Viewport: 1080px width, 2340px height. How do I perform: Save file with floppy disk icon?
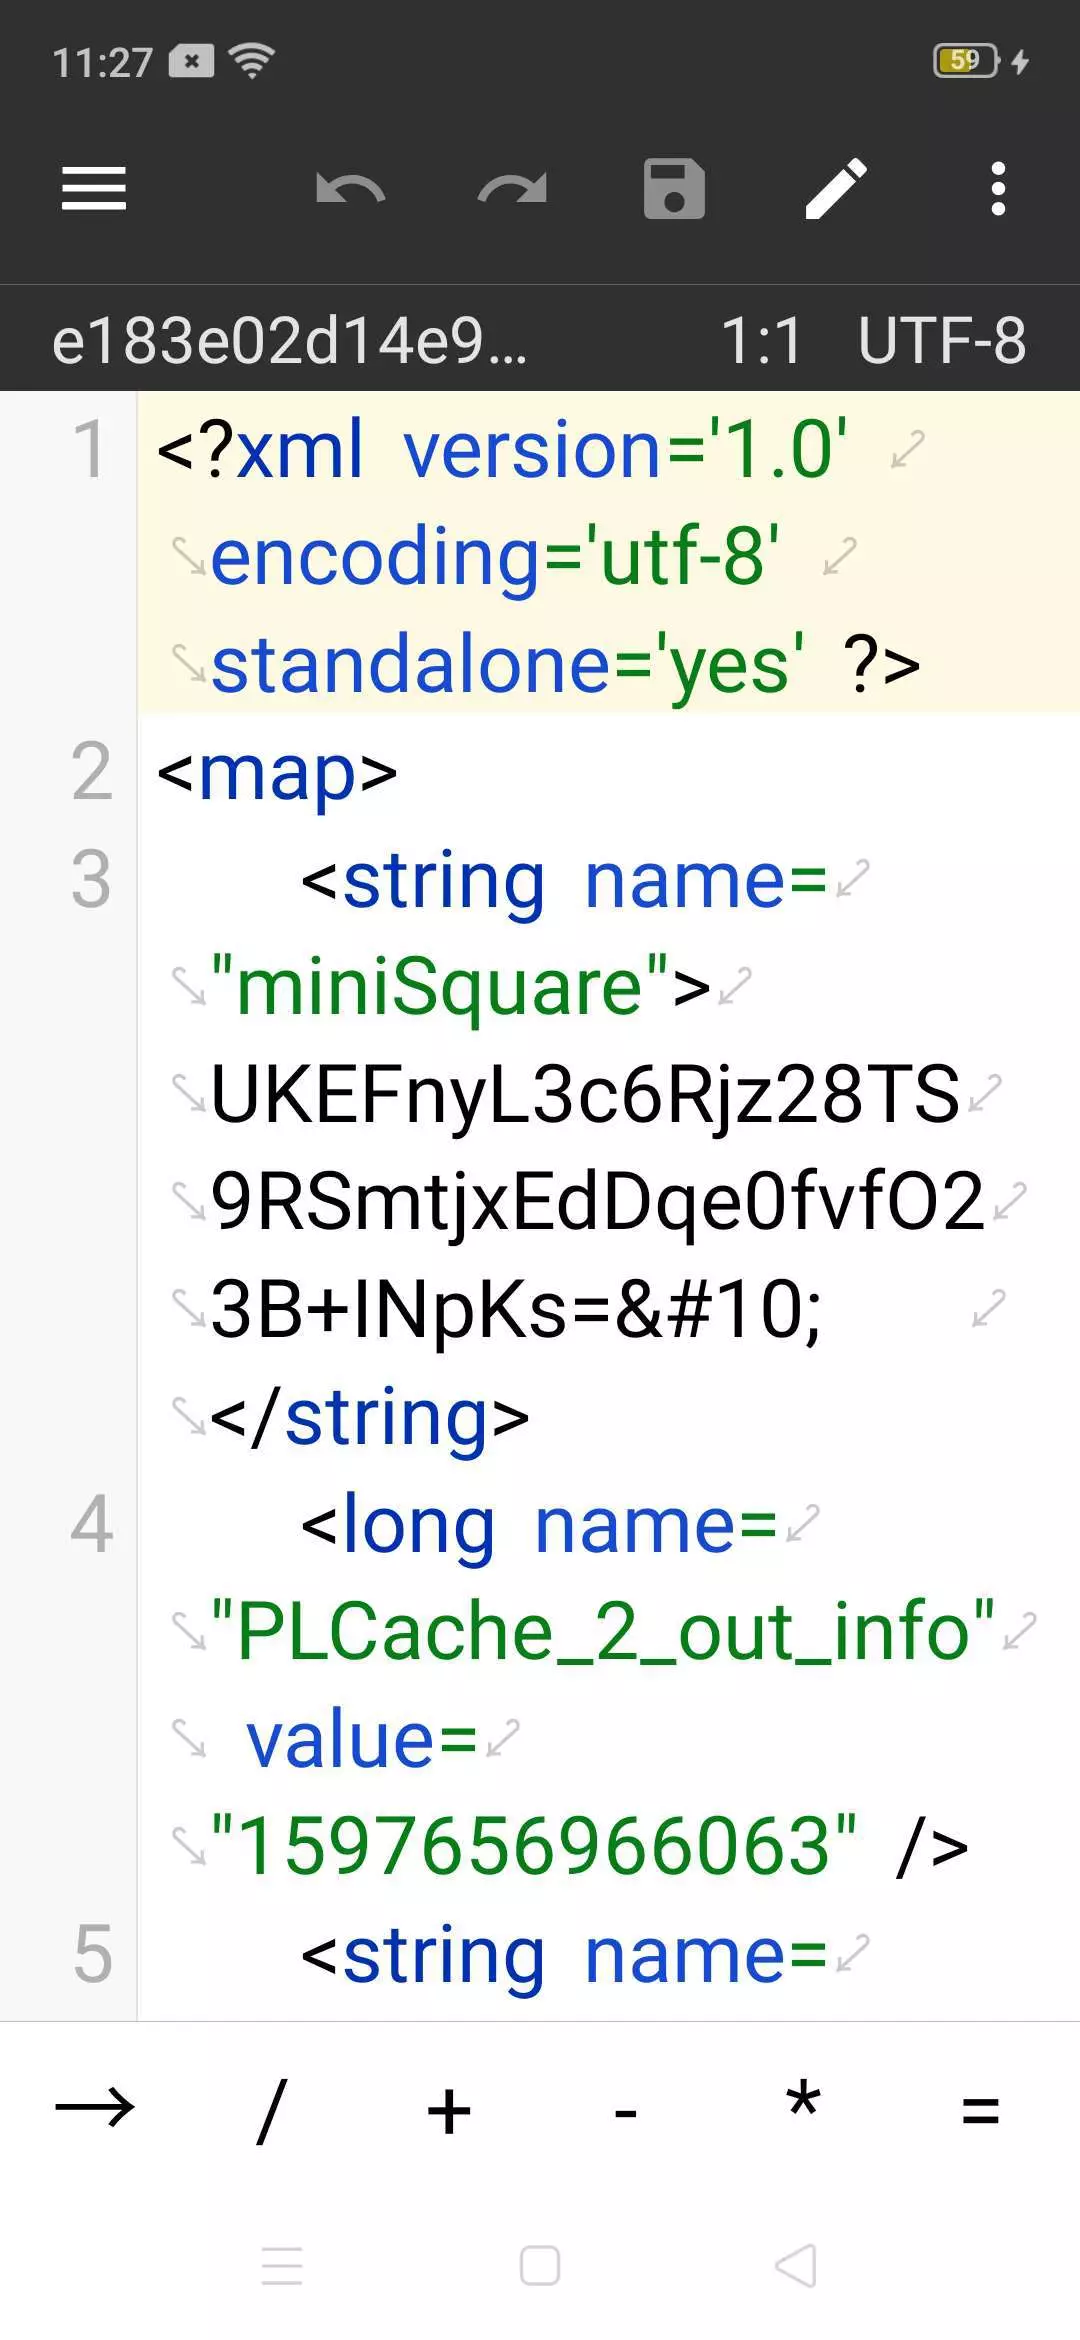[x=674, y=189]
